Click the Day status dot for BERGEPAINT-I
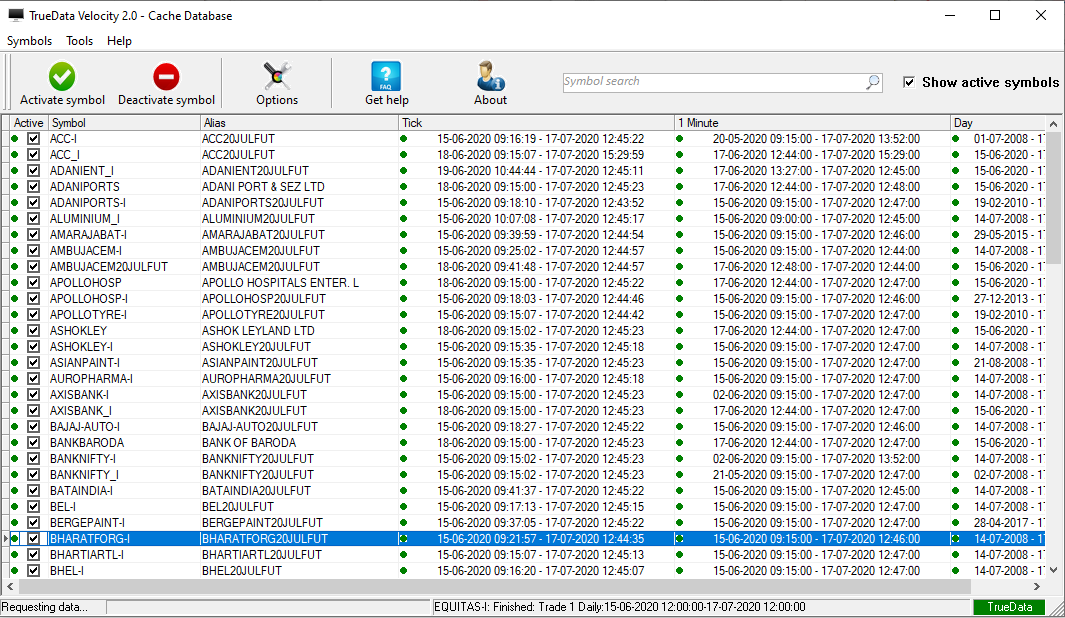1065x618 pixels. tap(956, 523)
